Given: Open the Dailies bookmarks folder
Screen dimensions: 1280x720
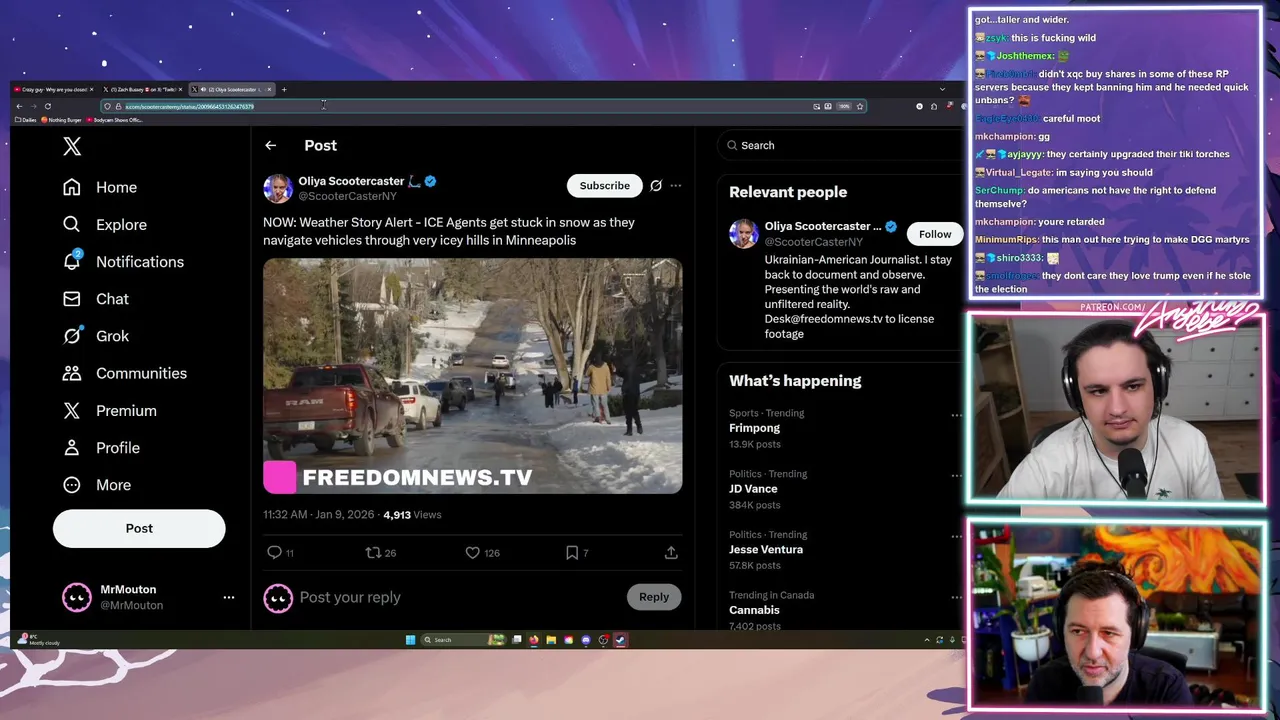Looking at the screenshot, I should (x=25, y=120).
